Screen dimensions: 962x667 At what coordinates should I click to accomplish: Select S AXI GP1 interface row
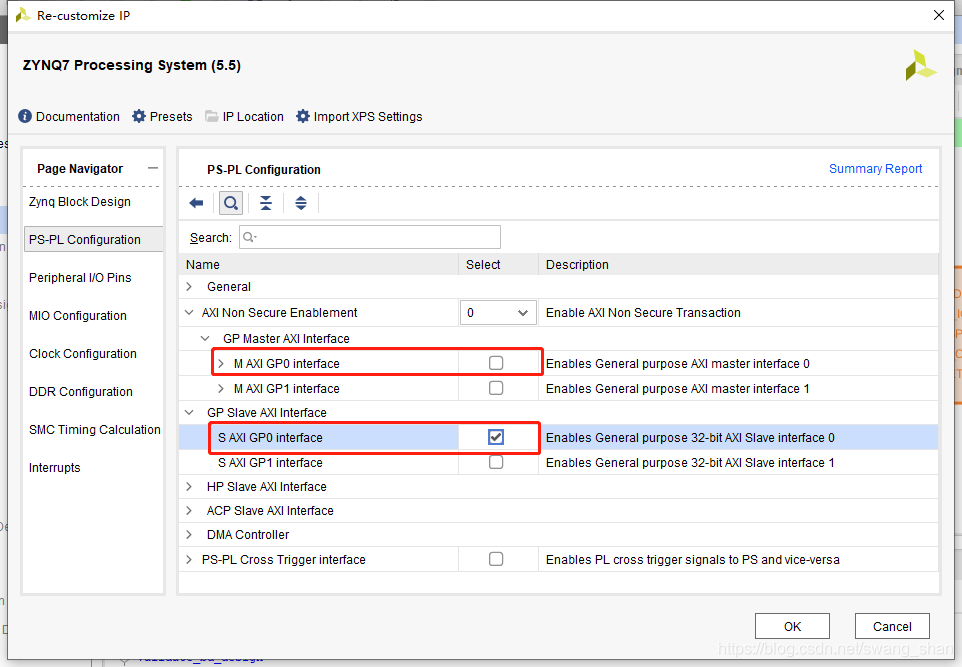558,463
